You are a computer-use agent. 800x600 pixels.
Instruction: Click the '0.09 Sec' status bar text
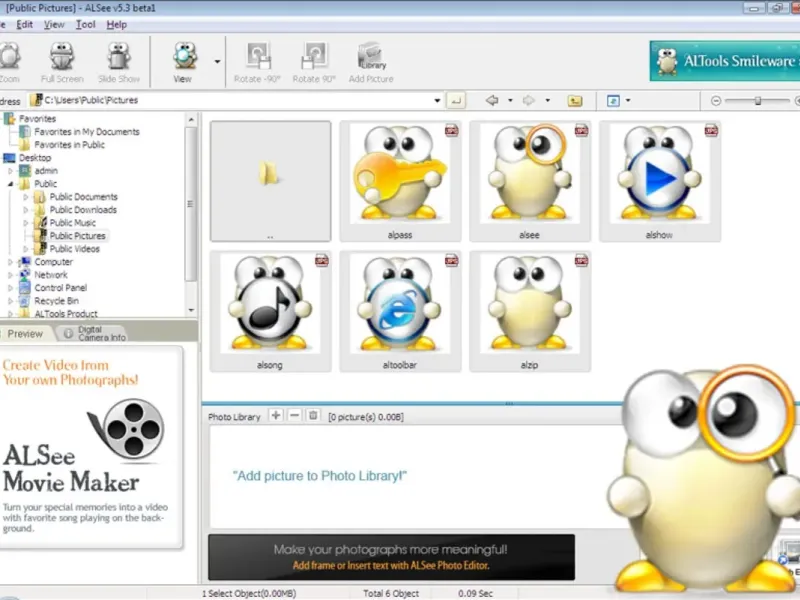tap(475, 593)
